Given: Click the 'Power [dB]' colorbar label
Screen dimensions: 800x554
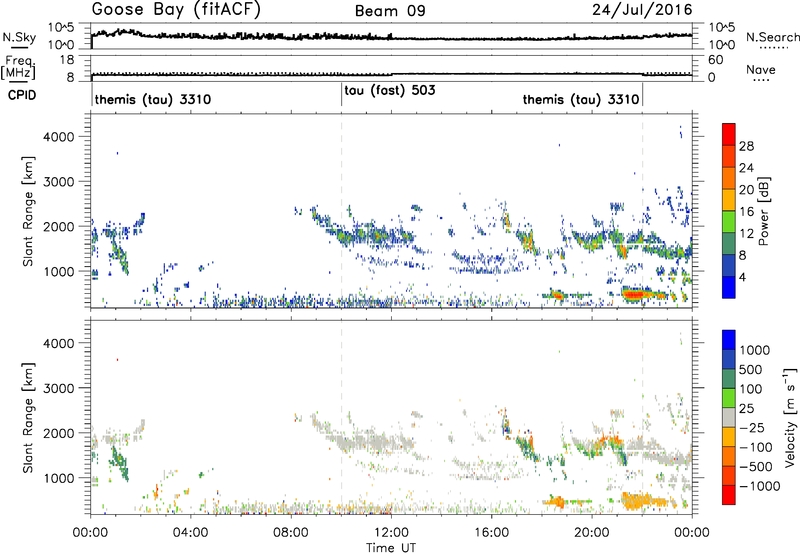Looking at the screenshot, I should coord(763,211).
